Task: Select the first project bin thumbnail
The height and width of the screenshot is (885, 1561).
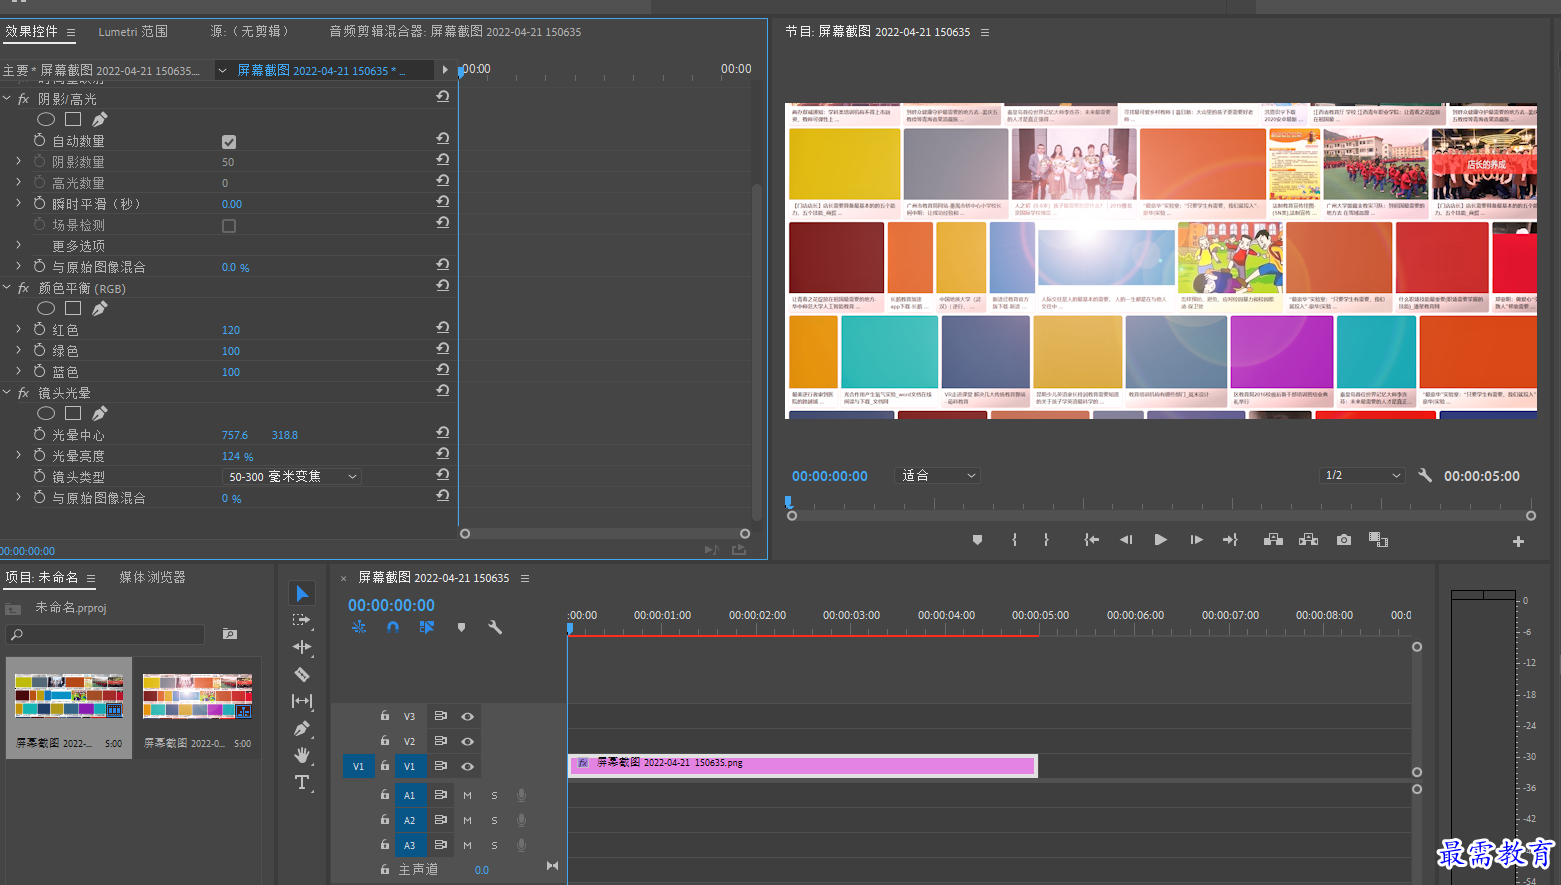Action: tap(70, 697)
